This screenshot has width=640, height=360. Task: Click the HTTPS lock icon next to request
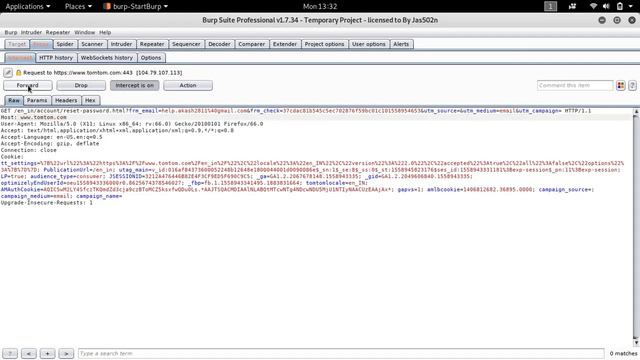[x=18, y=73]
